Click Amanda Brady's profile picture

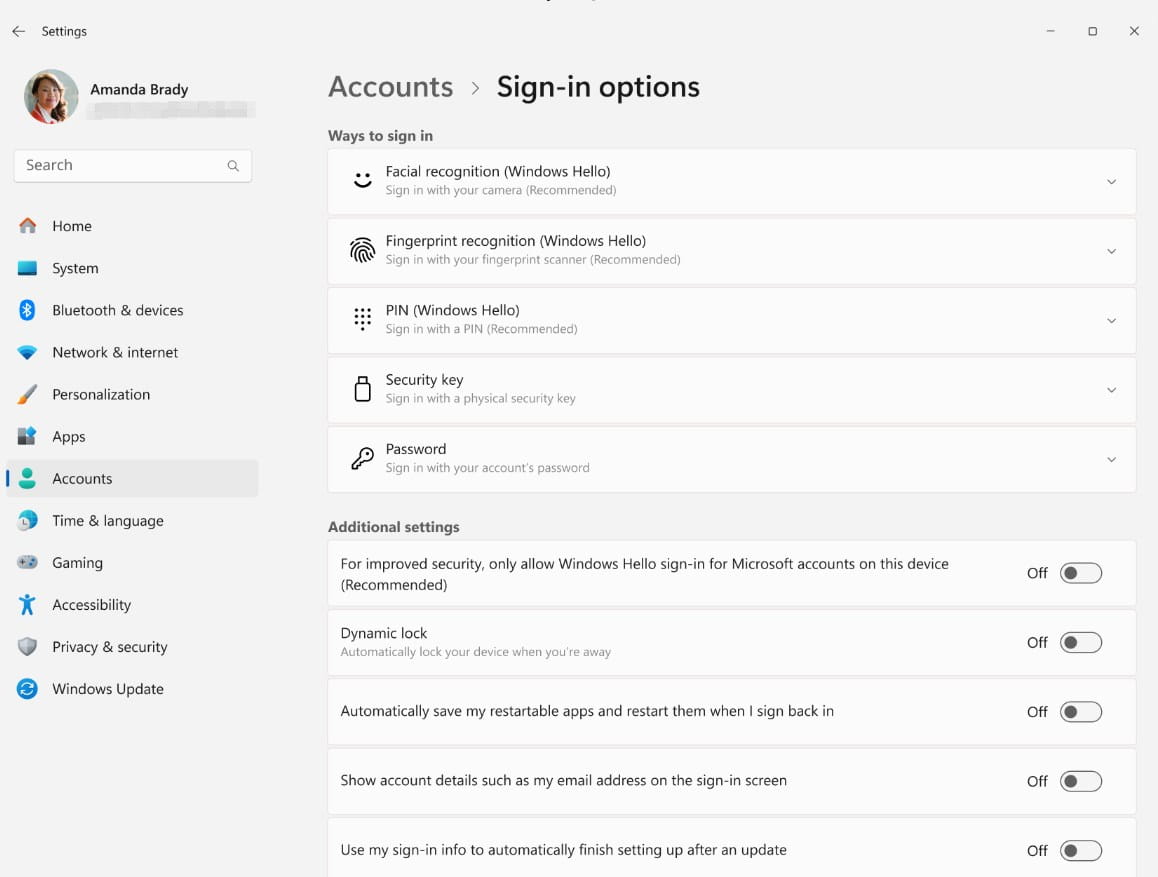pyautogui.click(x=51, y=97)
